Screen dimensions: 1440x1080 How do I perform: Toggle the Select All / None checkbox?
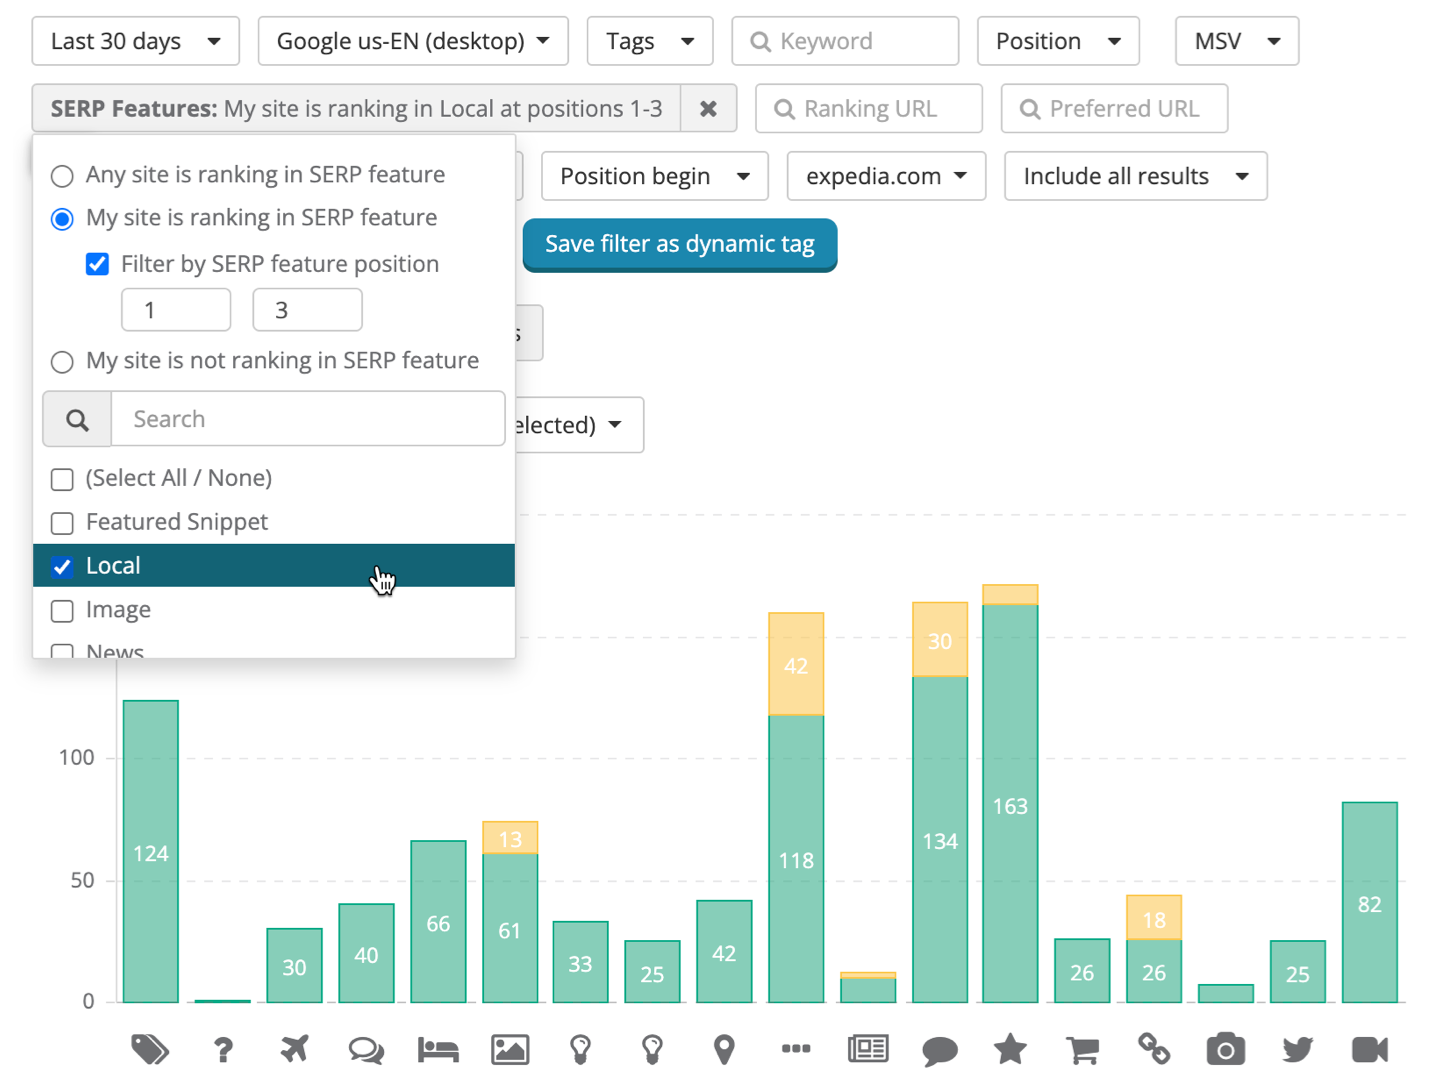click(62, 479)
